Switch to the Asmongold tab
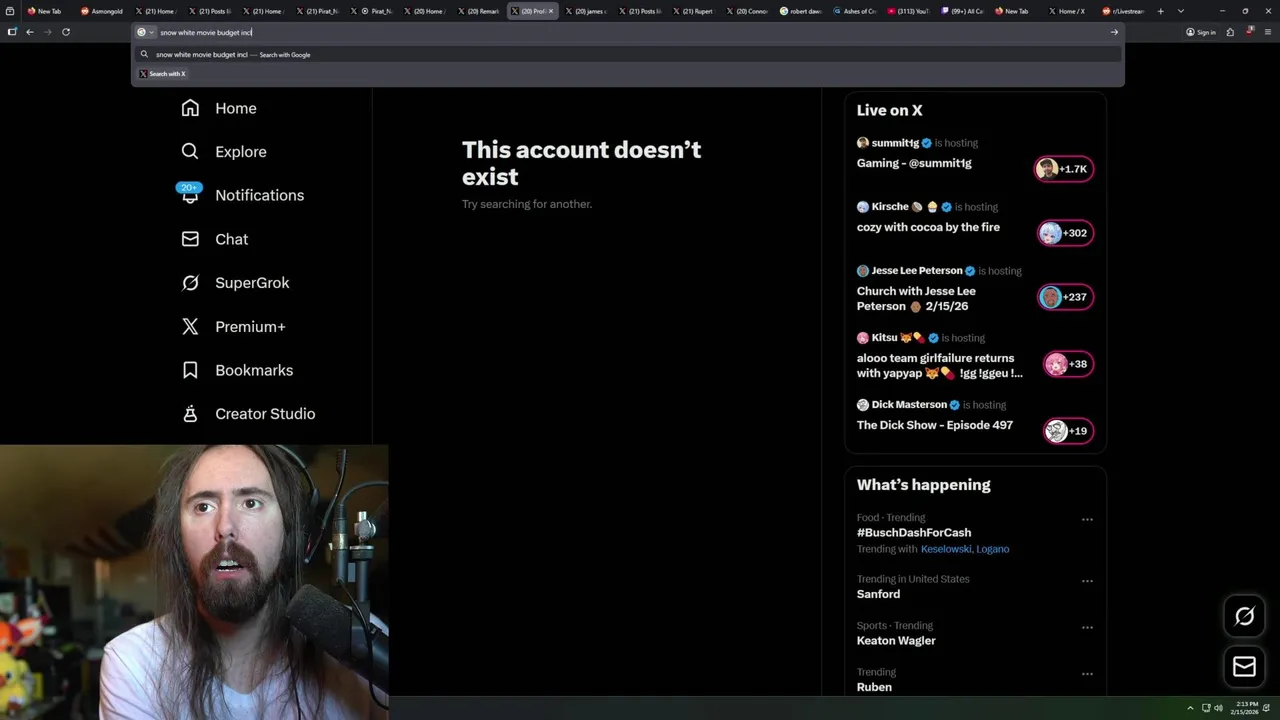The width and height of the screenshot is (1280, 720). pyautogui.click(x=101, y=11)
